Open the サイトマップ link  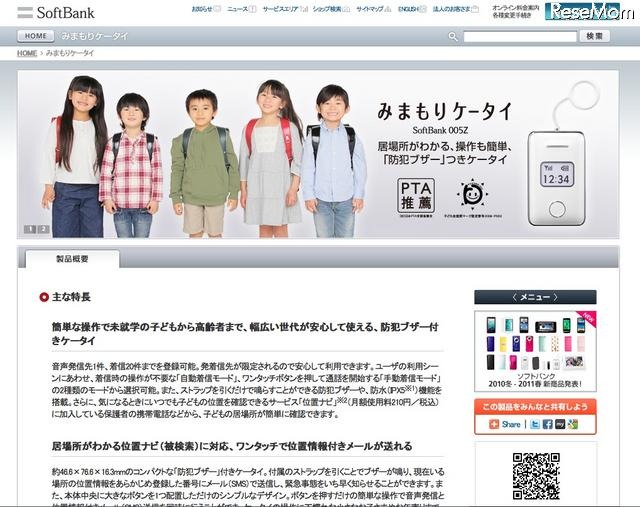373,9
